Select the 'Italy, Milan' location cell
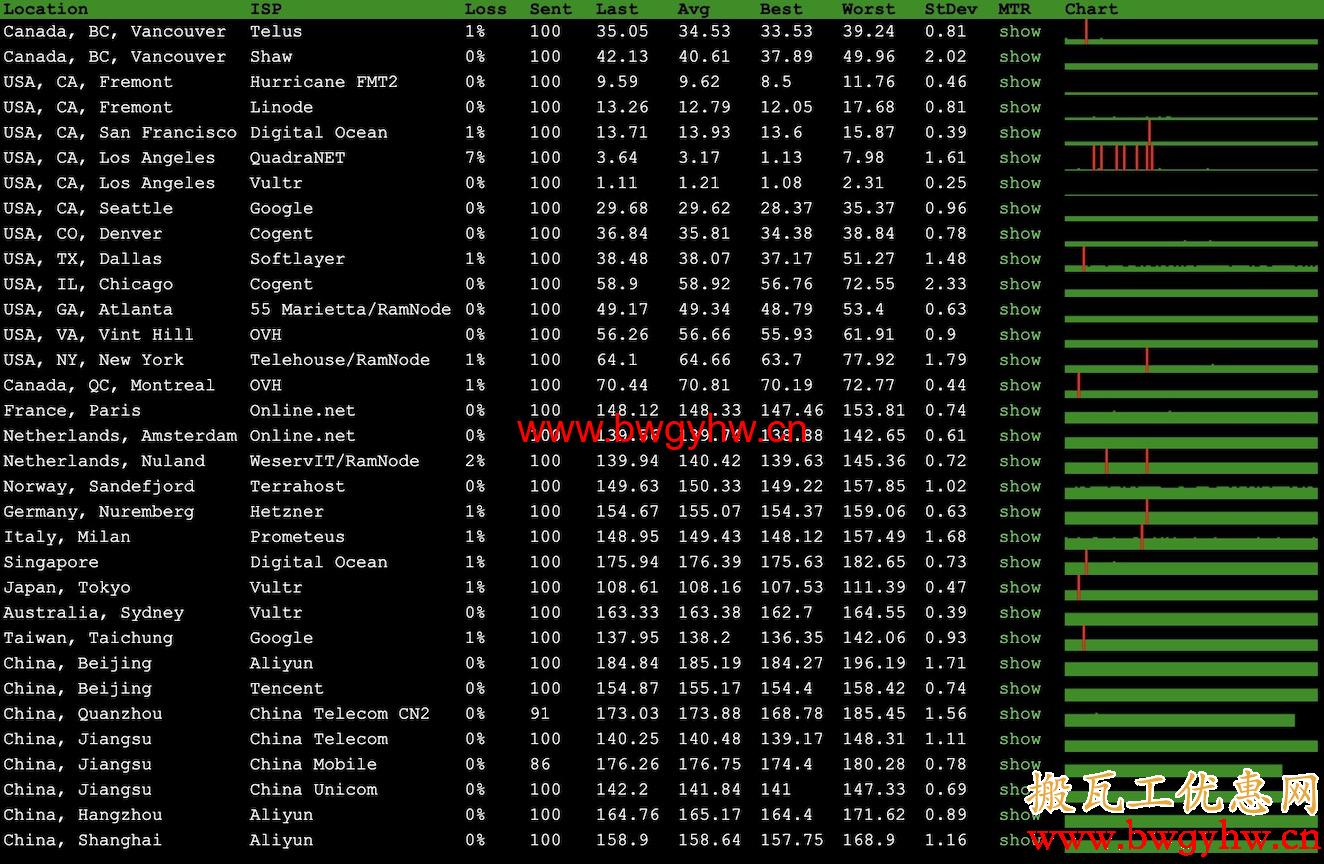This screenshot has width=1324, height=864. click(67, 536)
